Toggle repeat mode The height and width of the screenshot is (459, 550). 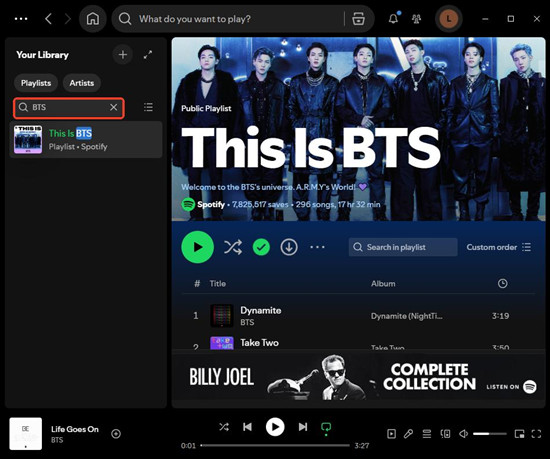pyautogui.click(x=326, y=427)
